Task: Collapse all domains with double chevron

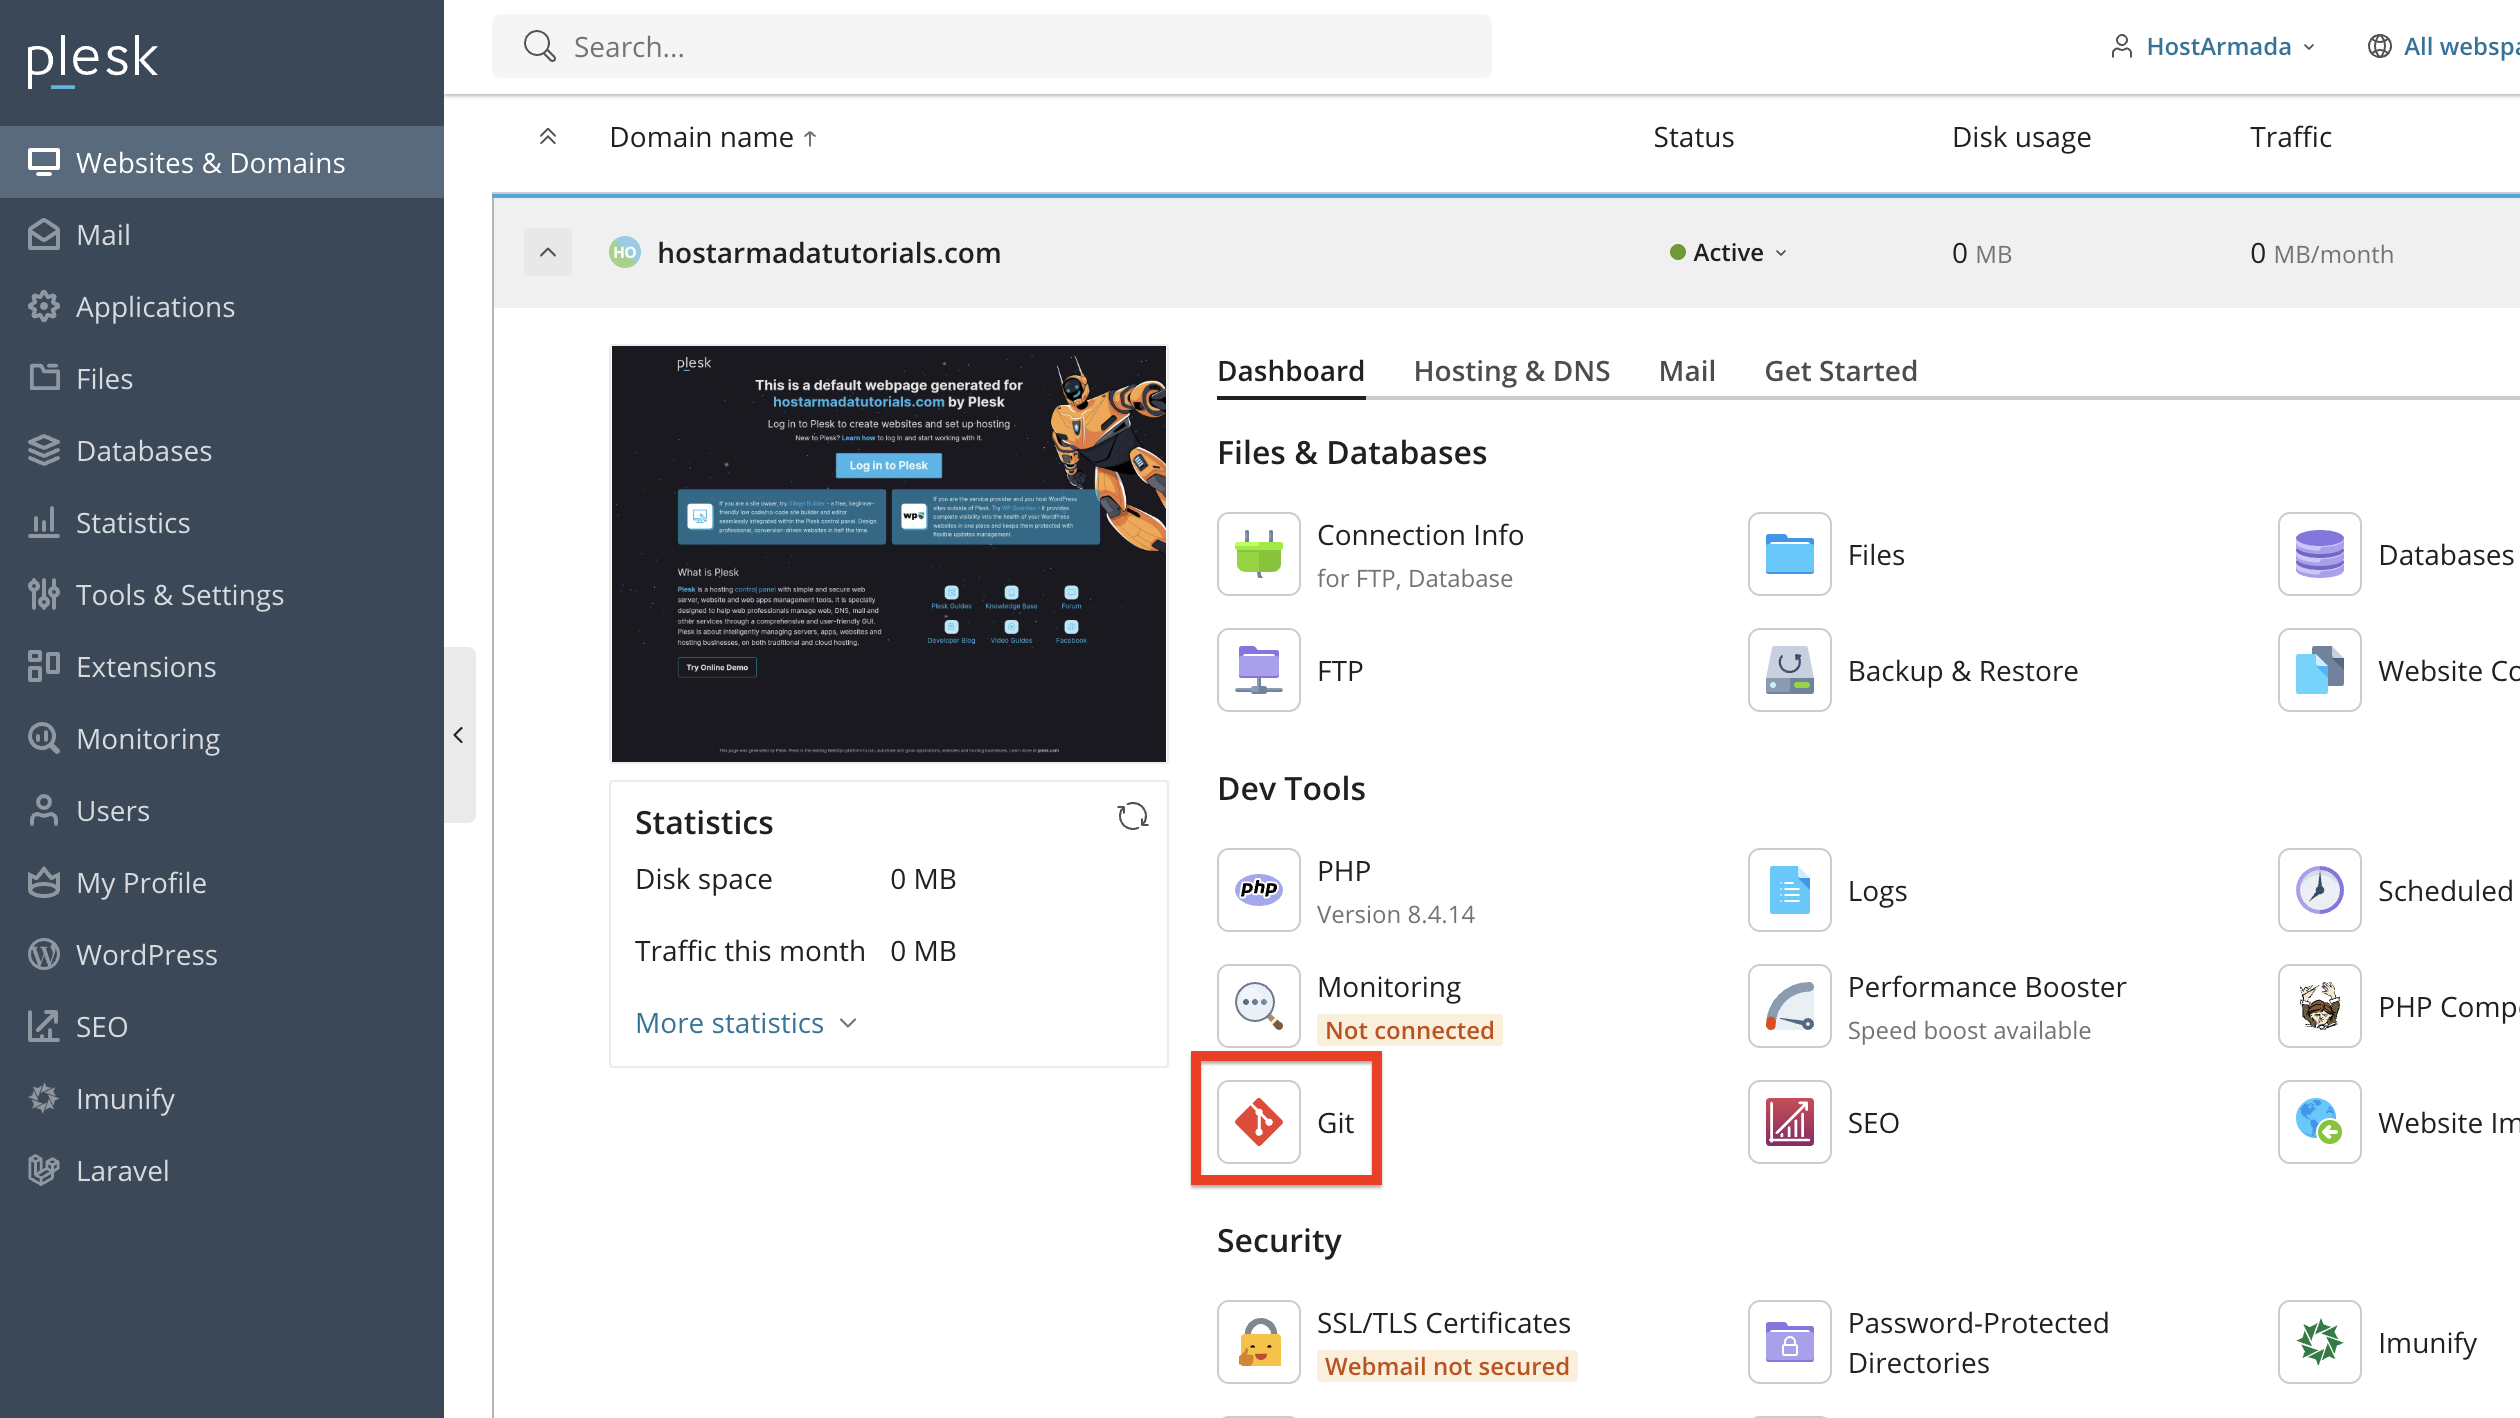Action: [x=547, y=137]
